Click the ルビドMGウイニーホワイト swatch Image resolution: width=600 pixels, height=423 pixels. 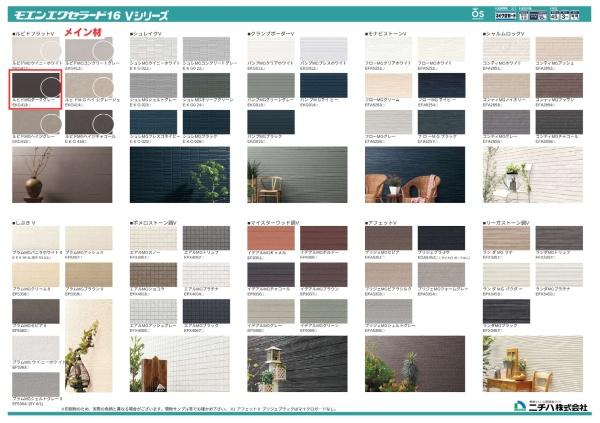pyautogui.click(x=36, y=49)
